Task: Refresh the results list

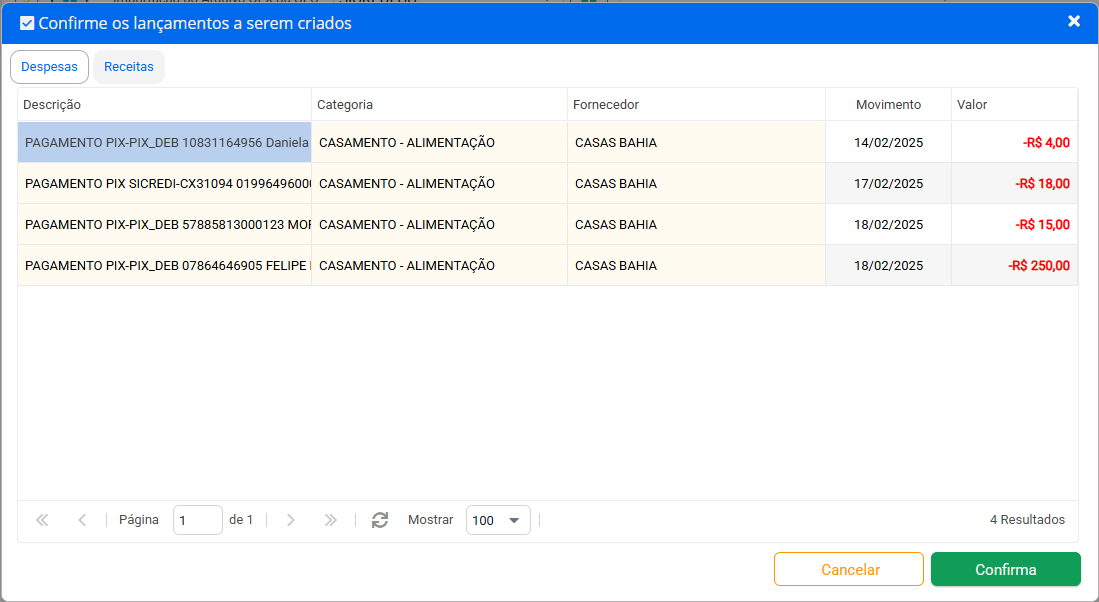Action: tap(380, 520)
